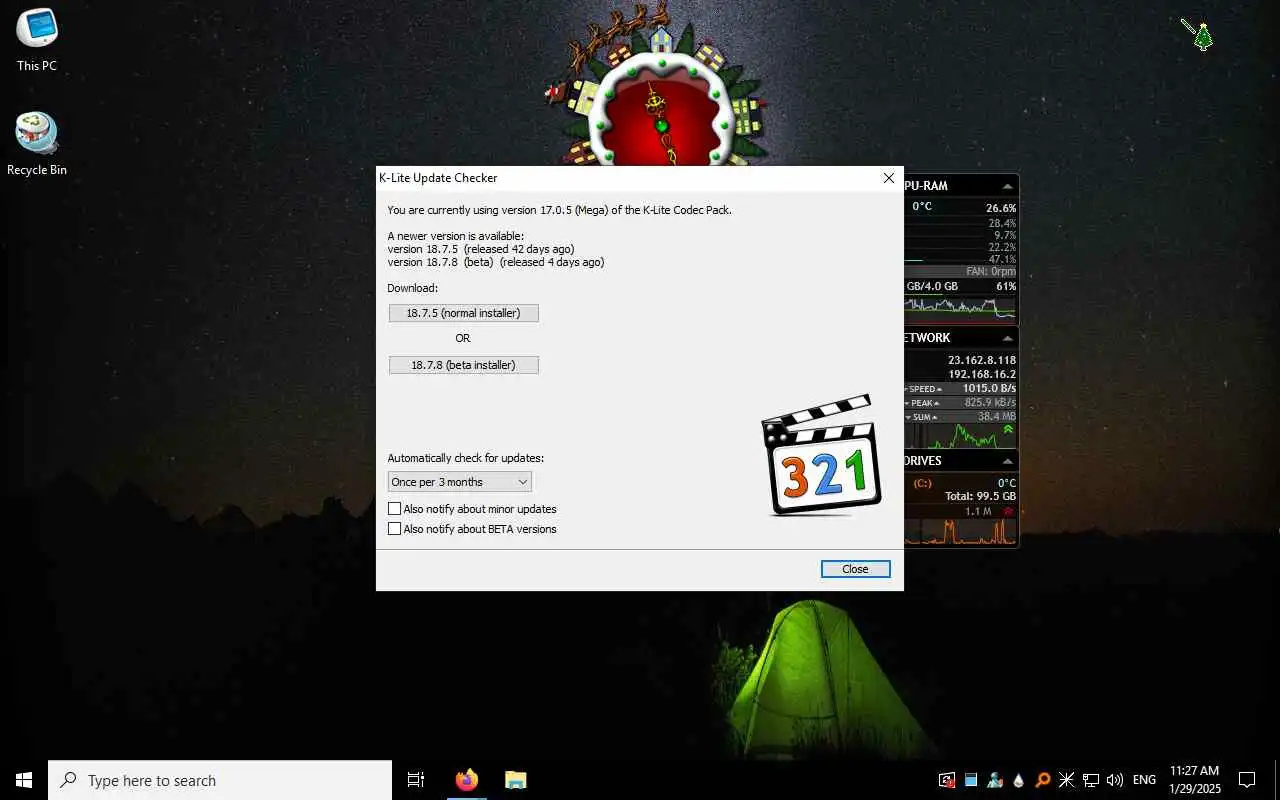Collapse the CPU-RAM widget section
This screenshot has width=1280, height=800.
tap(1007, 186)
